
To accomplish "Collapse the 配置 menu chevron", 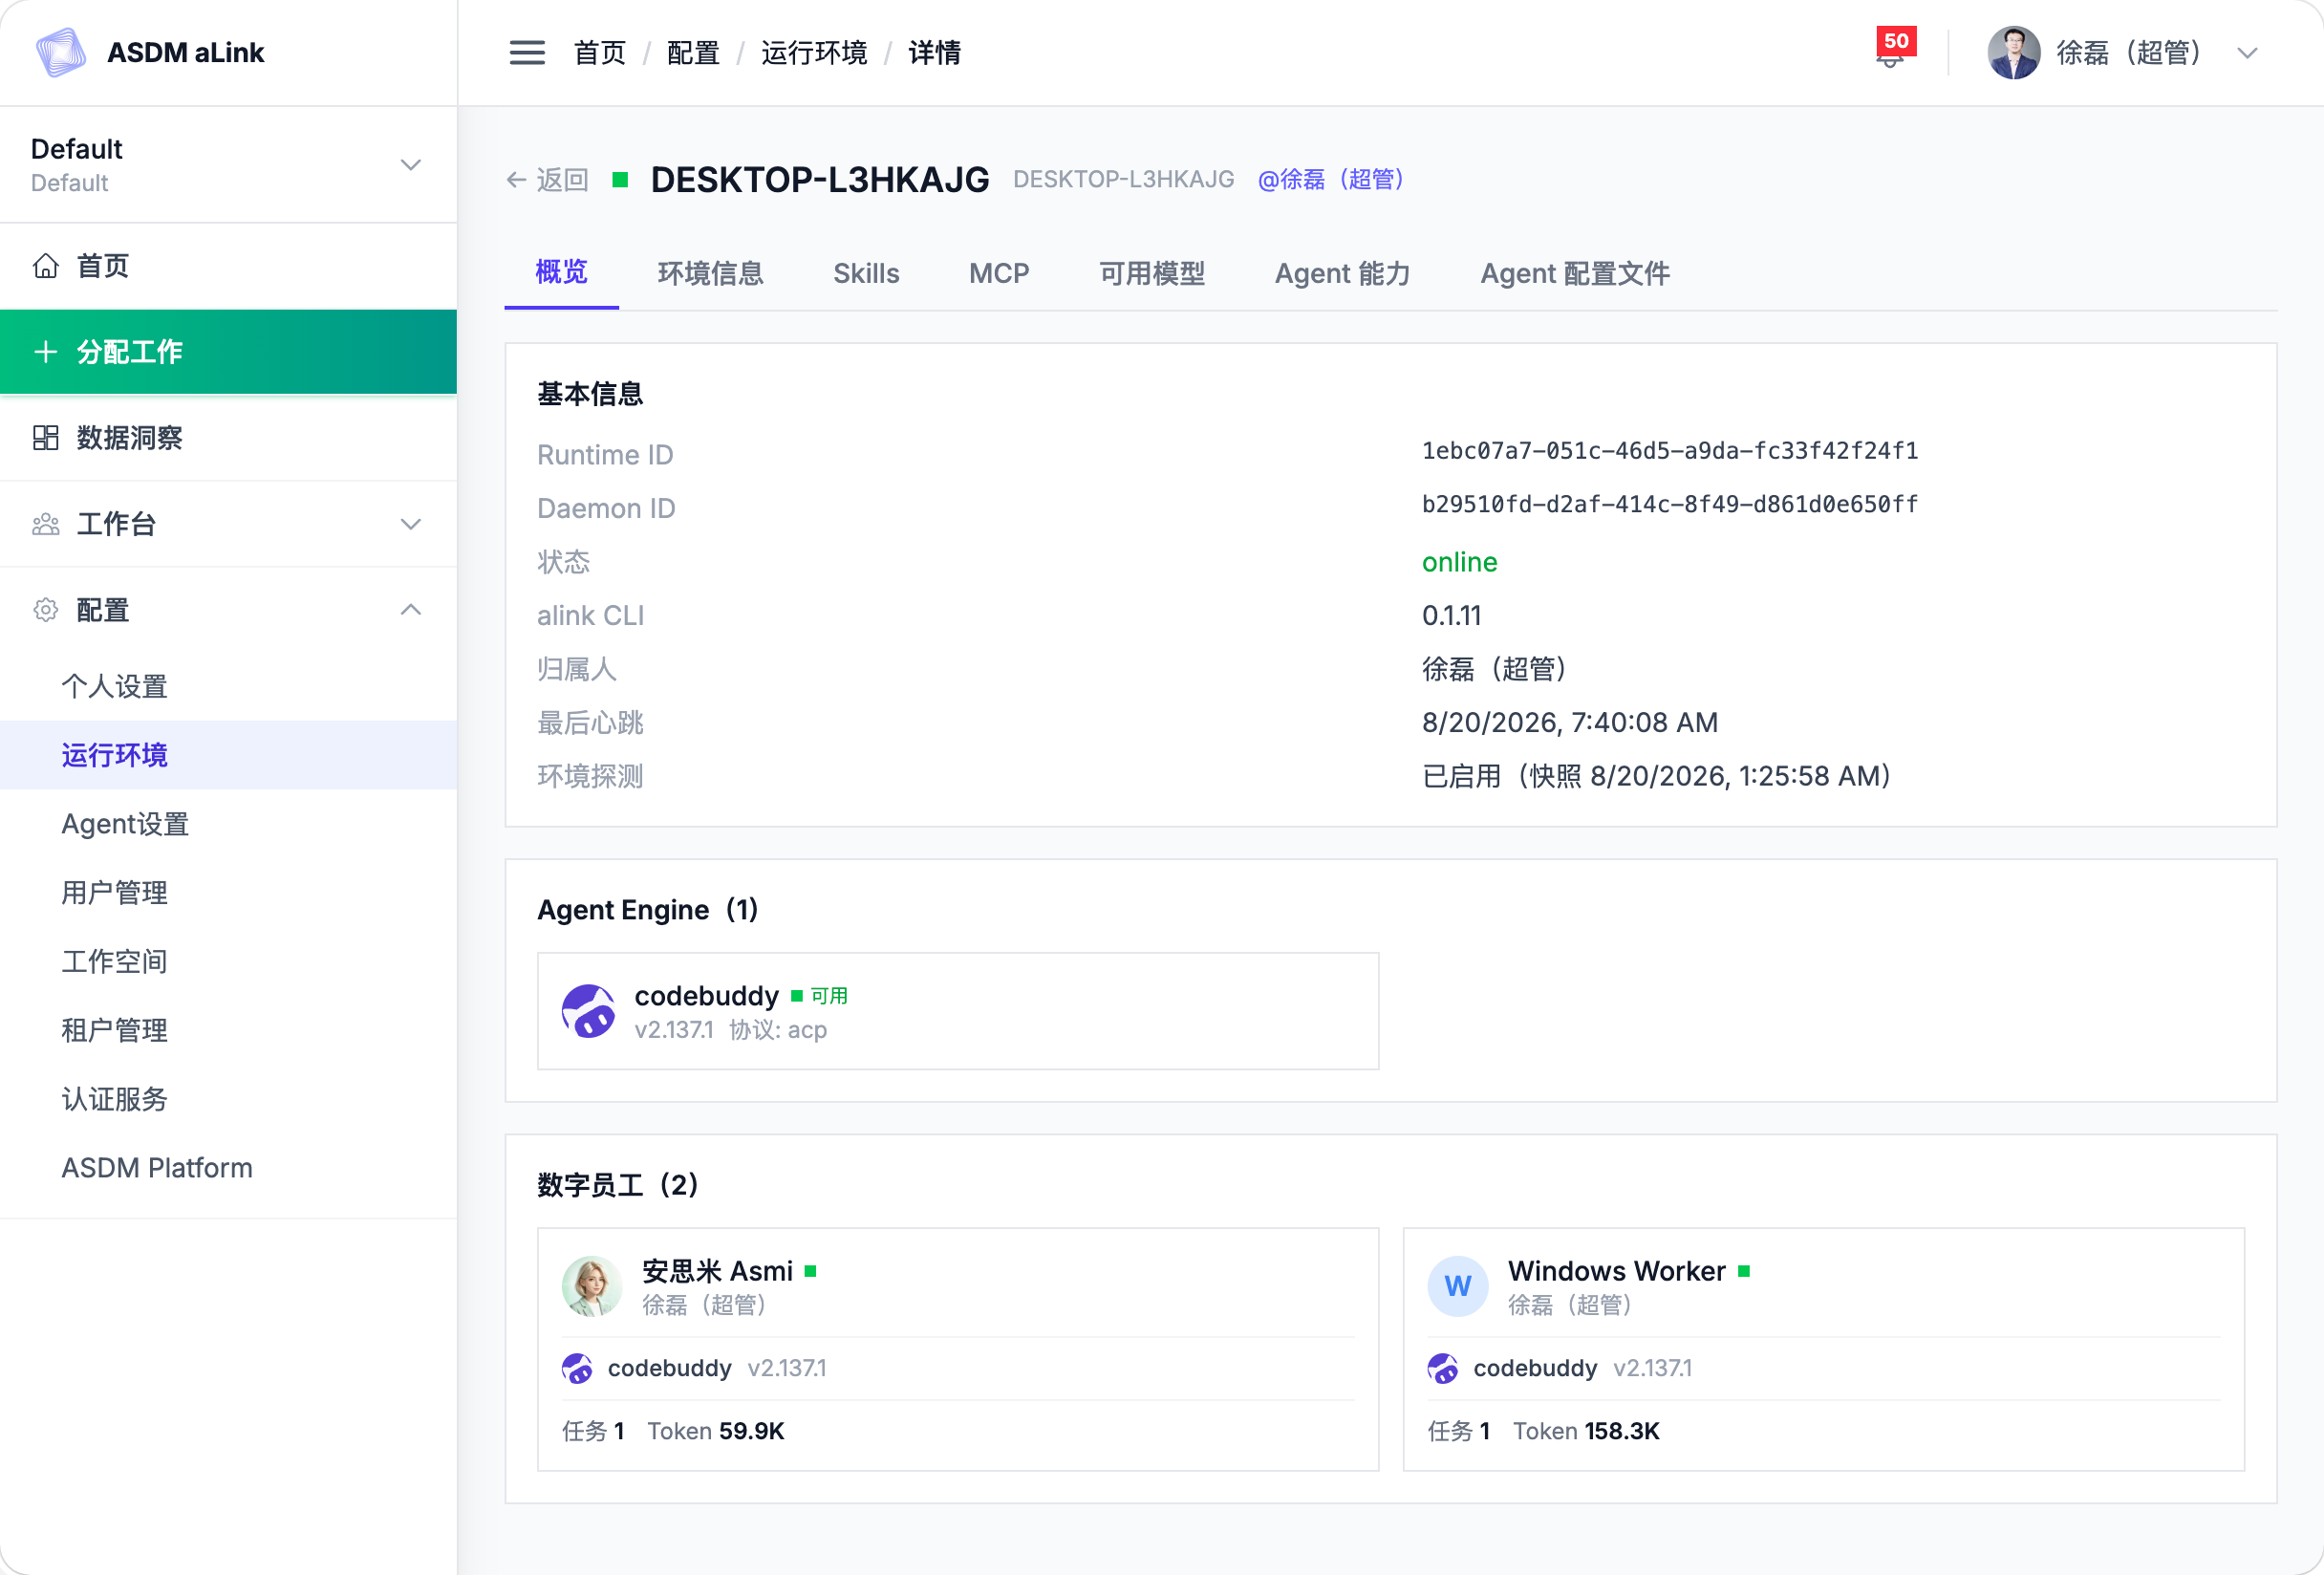I will (x=411, y=610).
